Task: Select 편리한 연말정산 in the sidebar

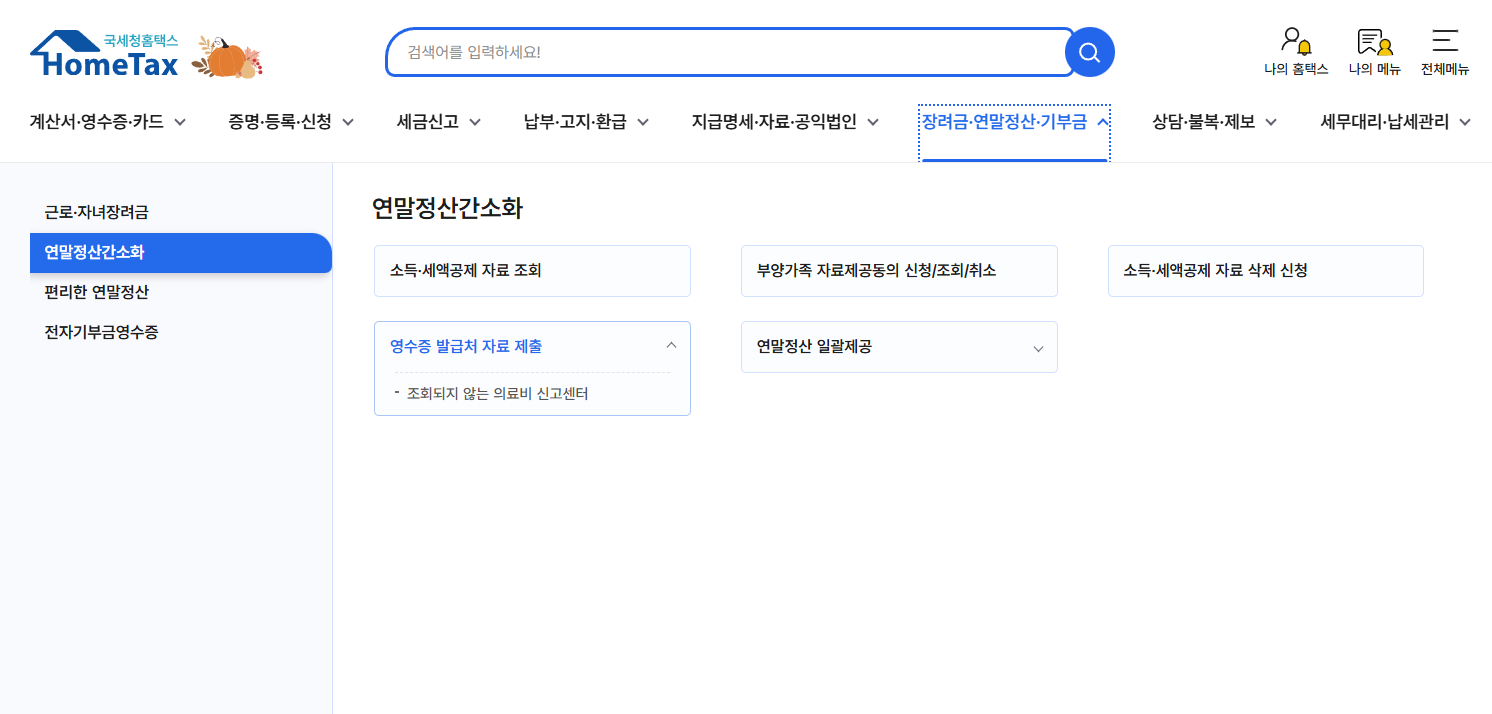Action: (97, 292)
